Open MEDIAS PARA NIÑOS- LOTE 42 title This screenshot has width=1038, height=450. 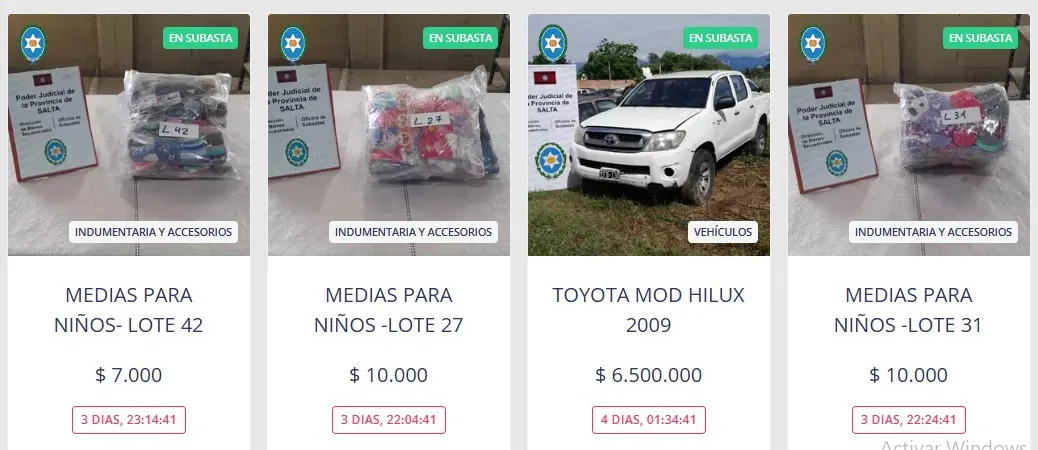129,310
